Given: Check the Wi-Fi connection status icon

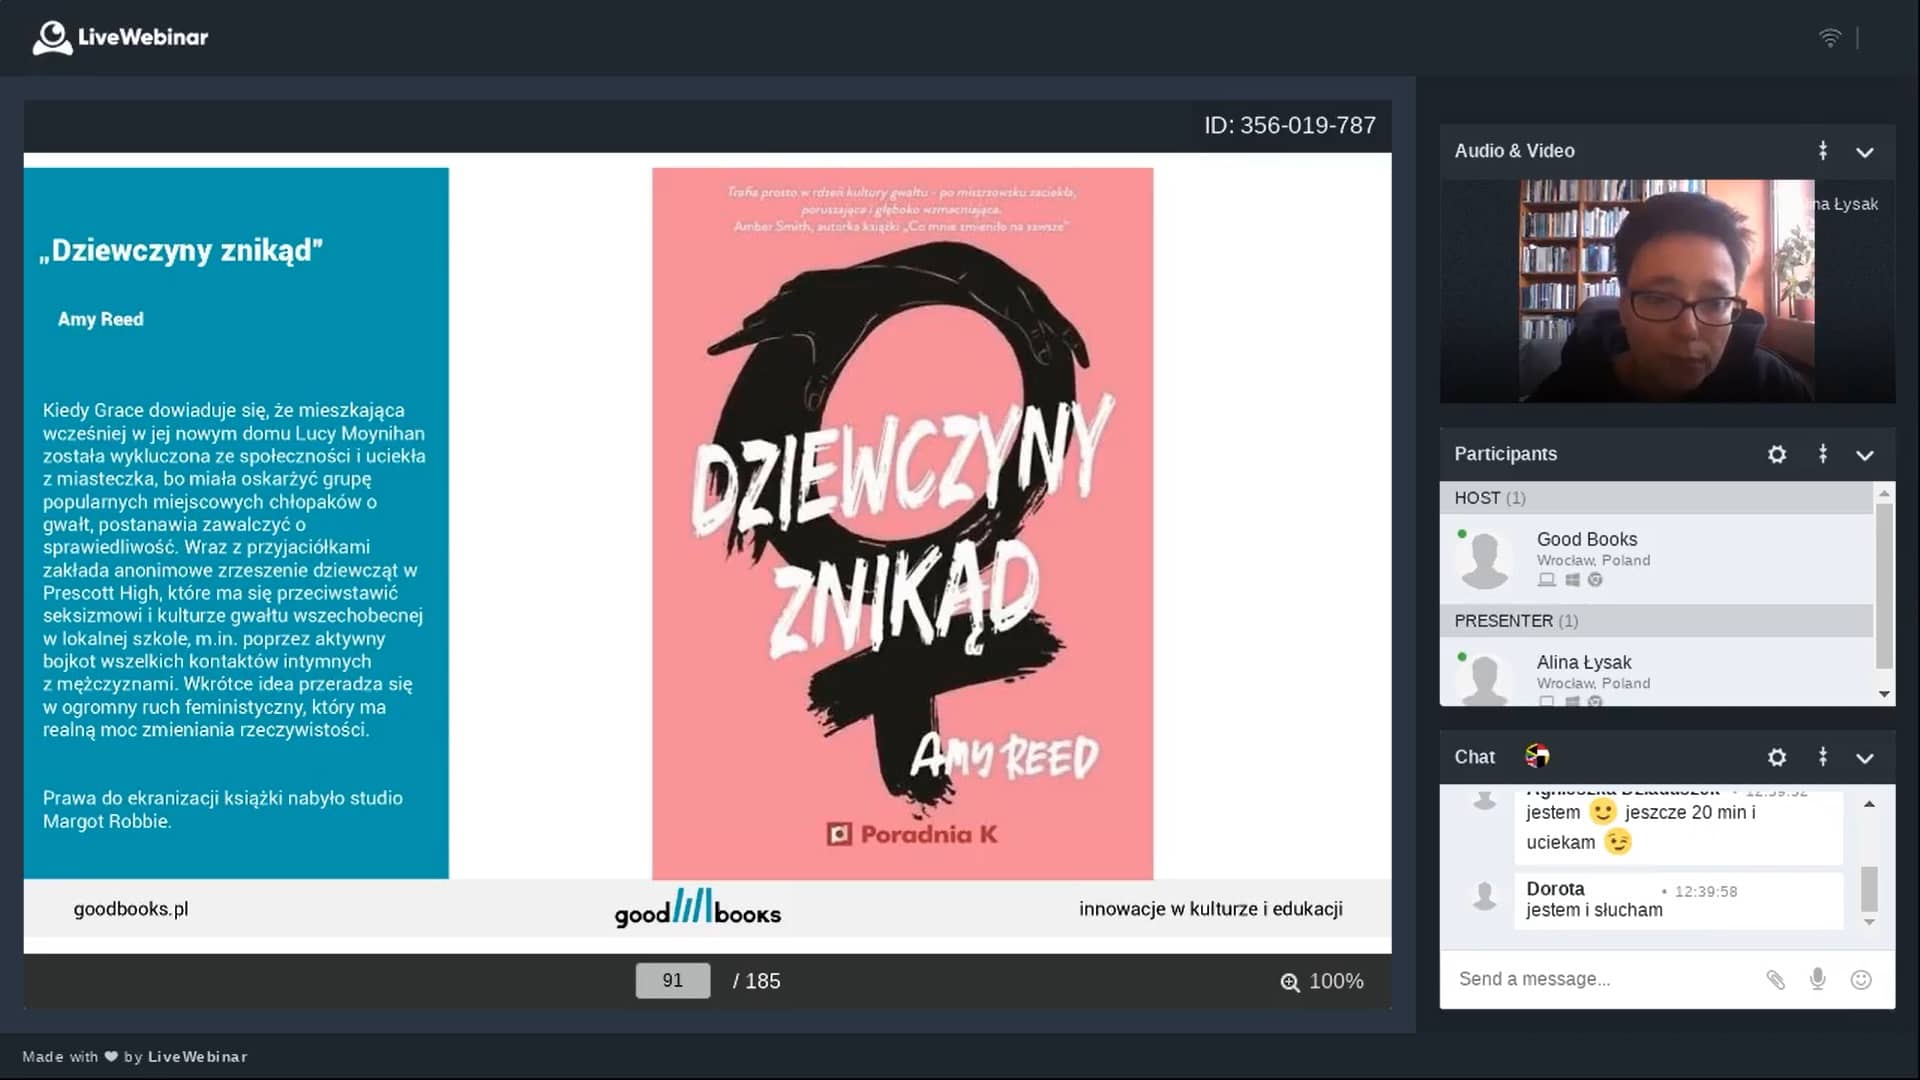Looking at the screenshot, I should [1829, 38].
